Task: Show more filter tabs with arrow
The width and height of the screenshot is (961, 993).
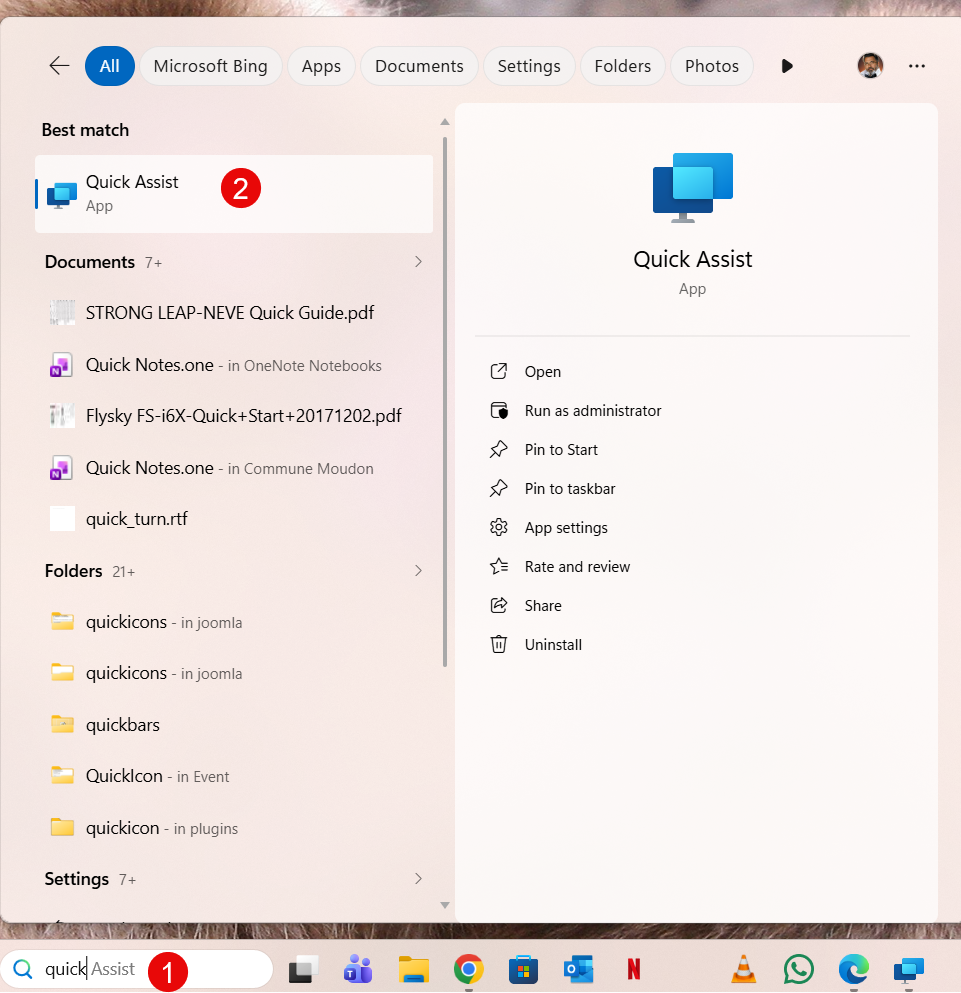Action: (x=787, y=66)
